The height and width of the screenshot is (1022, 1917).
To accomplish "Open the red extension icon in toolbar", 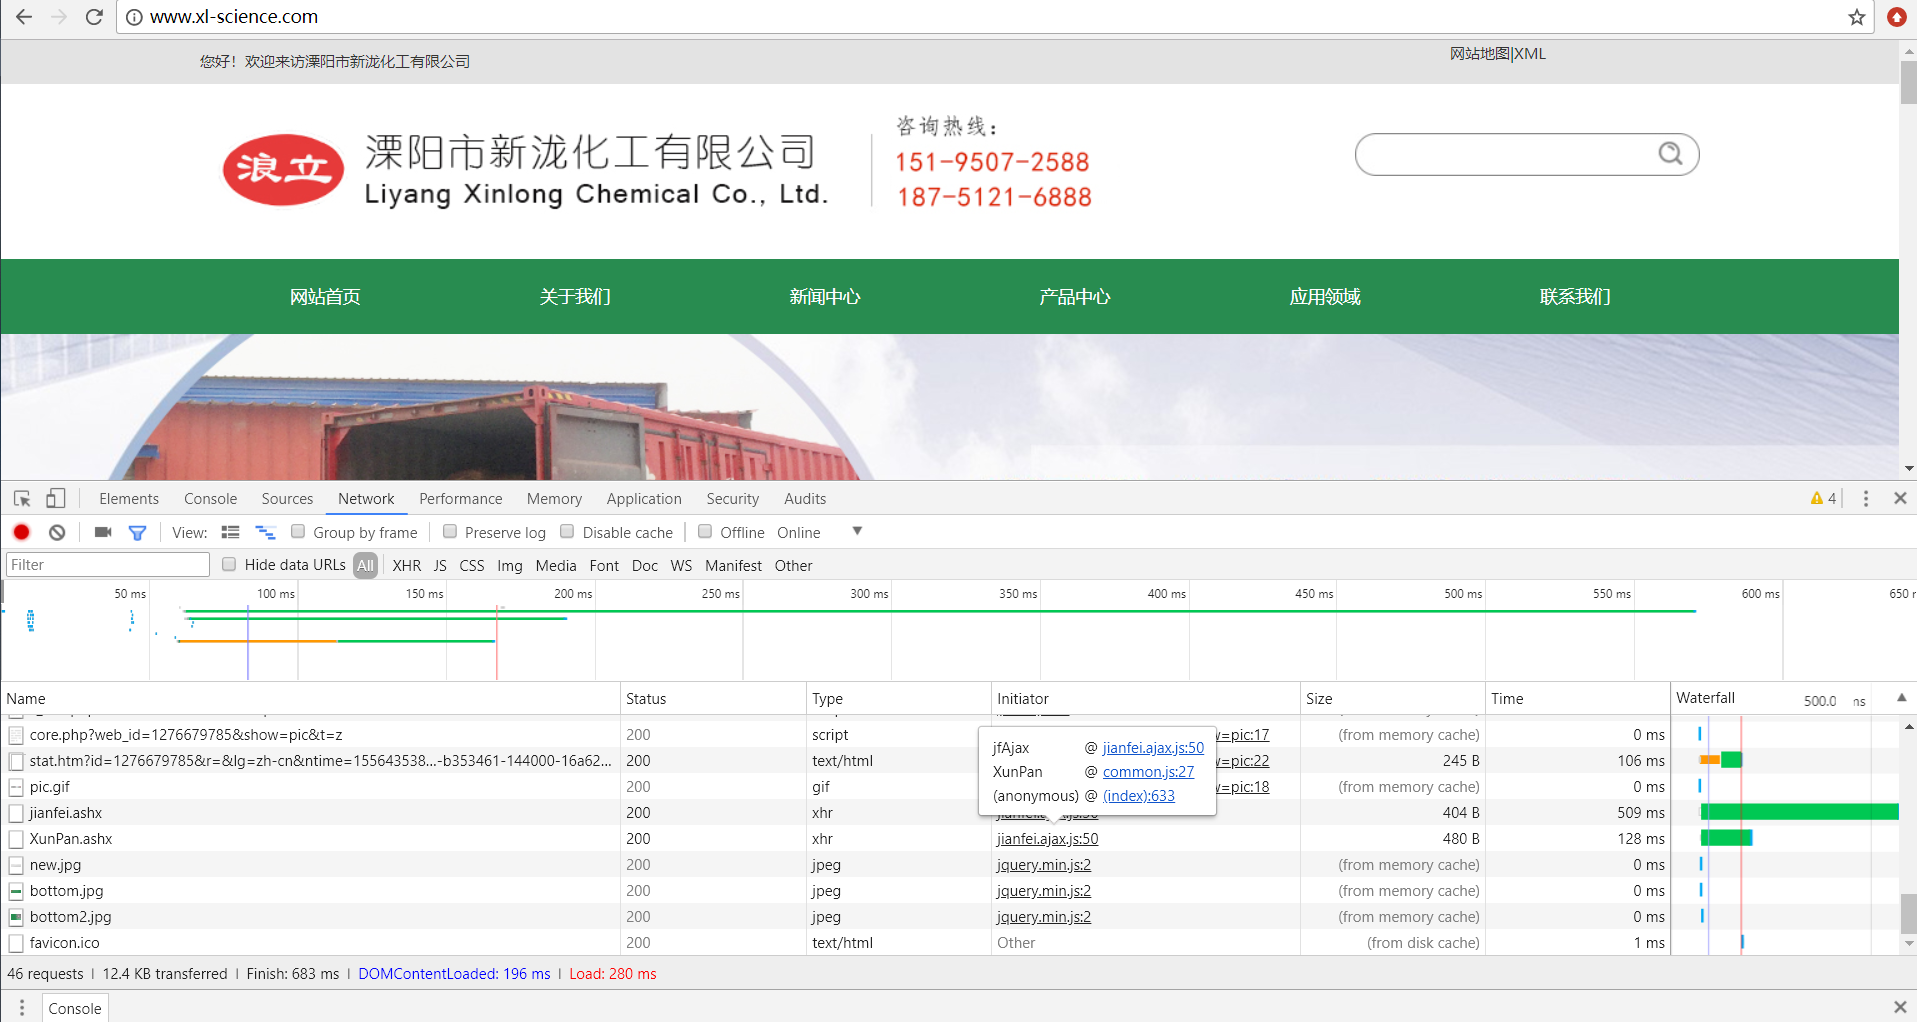I will pos(1896,17).
